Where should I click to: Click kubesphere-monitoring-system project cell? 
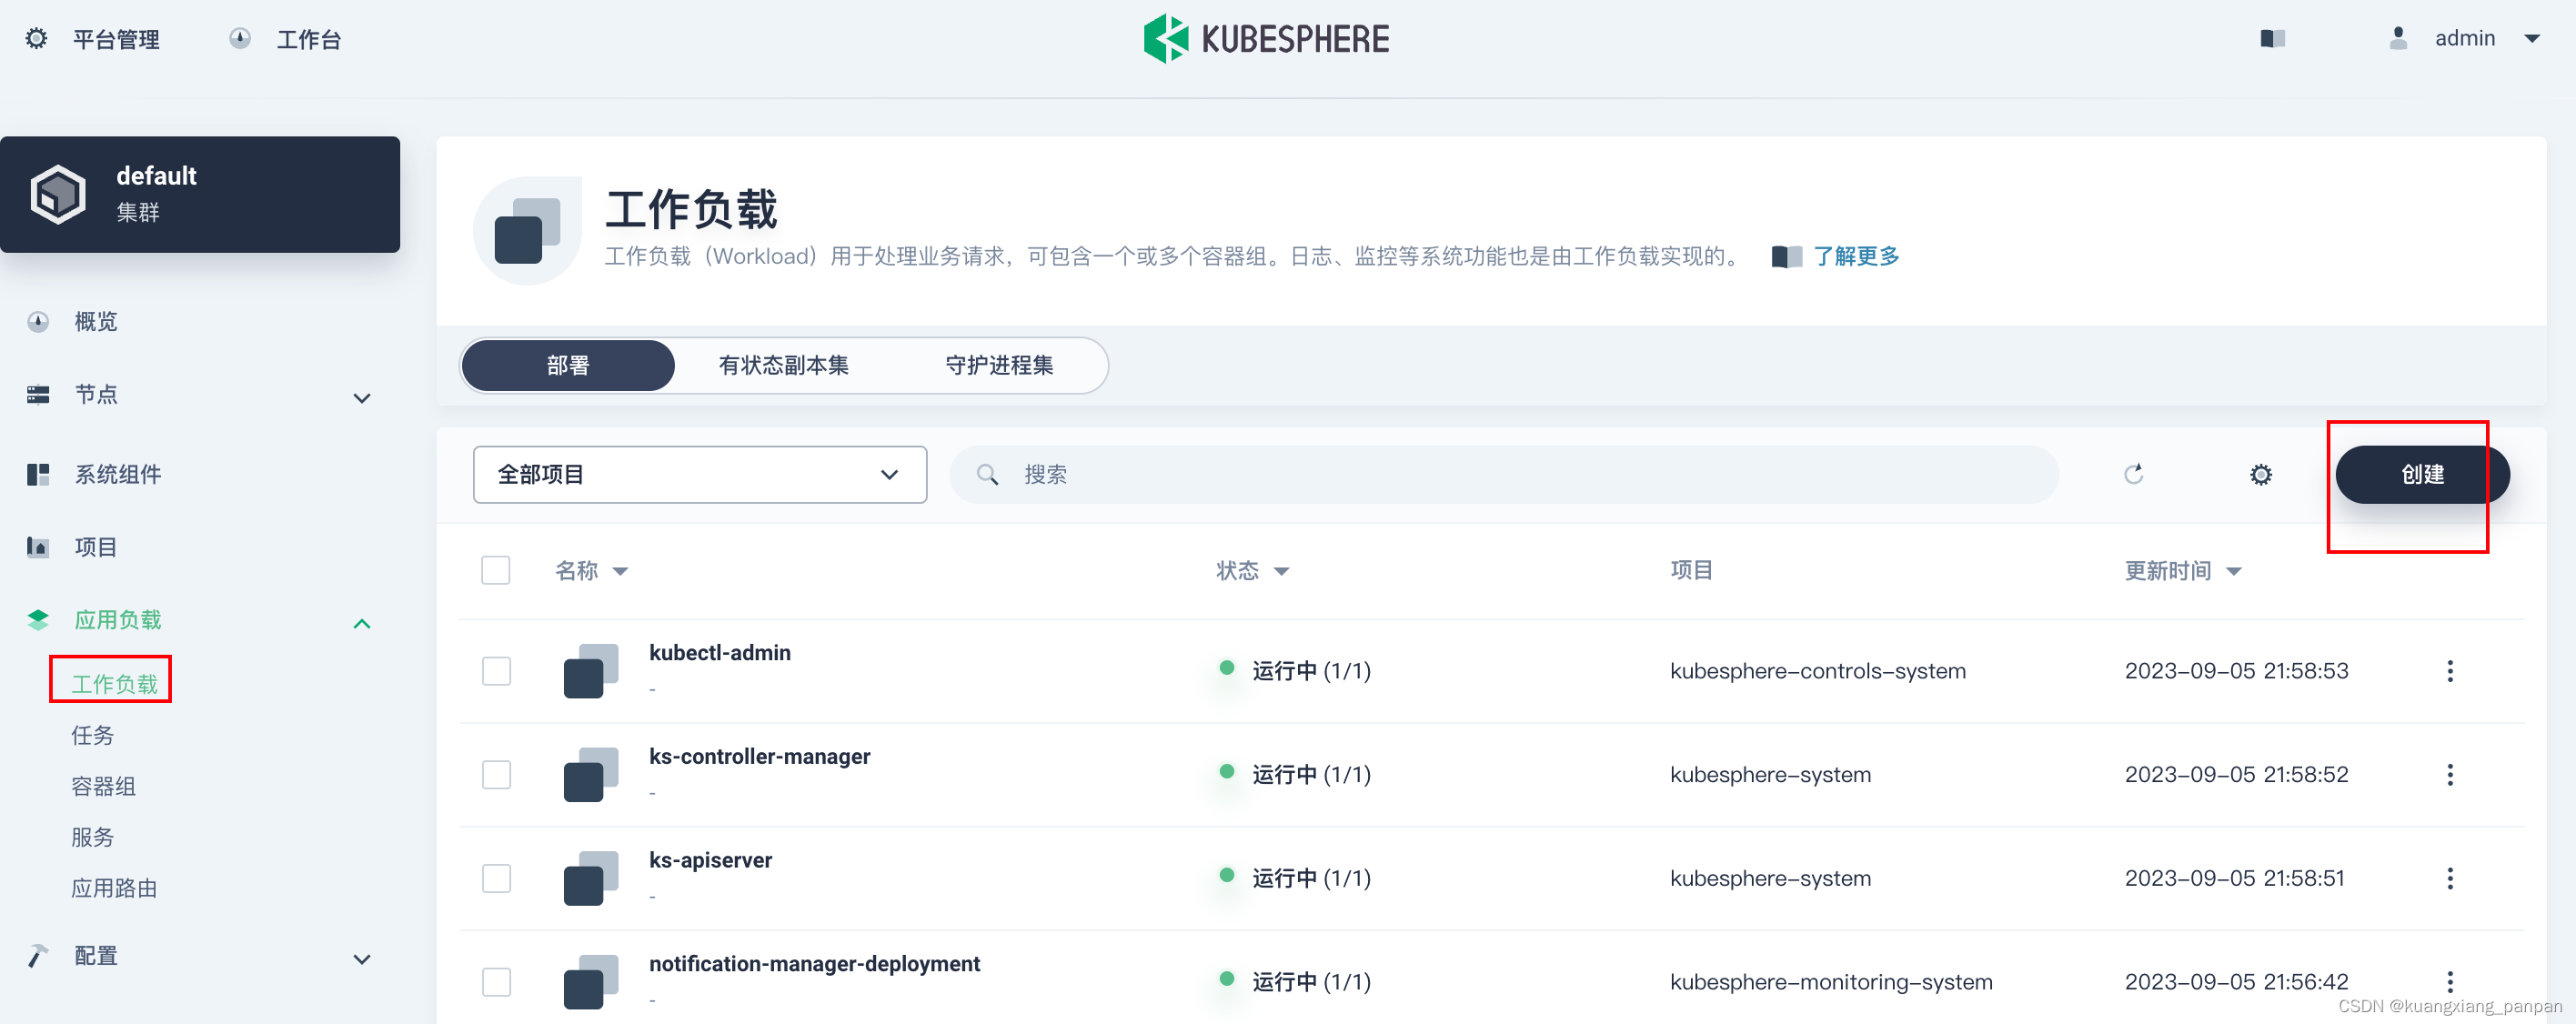pos(1830,982)
